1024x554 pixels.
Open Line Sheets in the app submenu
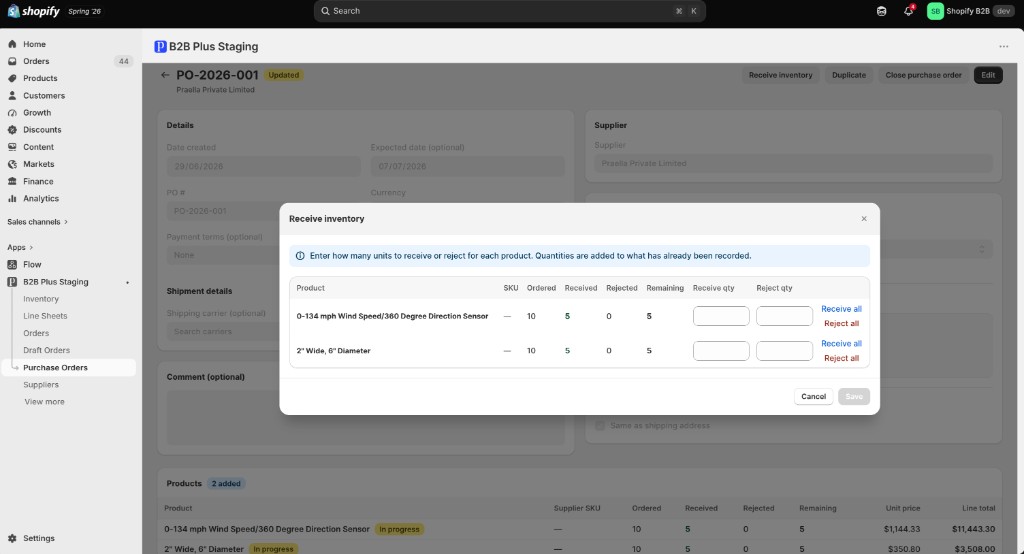tap(45, 316)
